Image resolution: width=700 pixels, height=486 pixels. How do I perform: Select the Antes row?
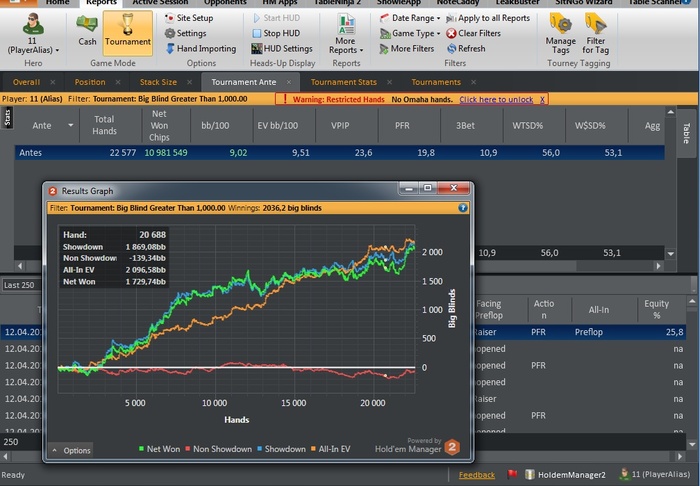pyautogui.click(x=340, y=153)
